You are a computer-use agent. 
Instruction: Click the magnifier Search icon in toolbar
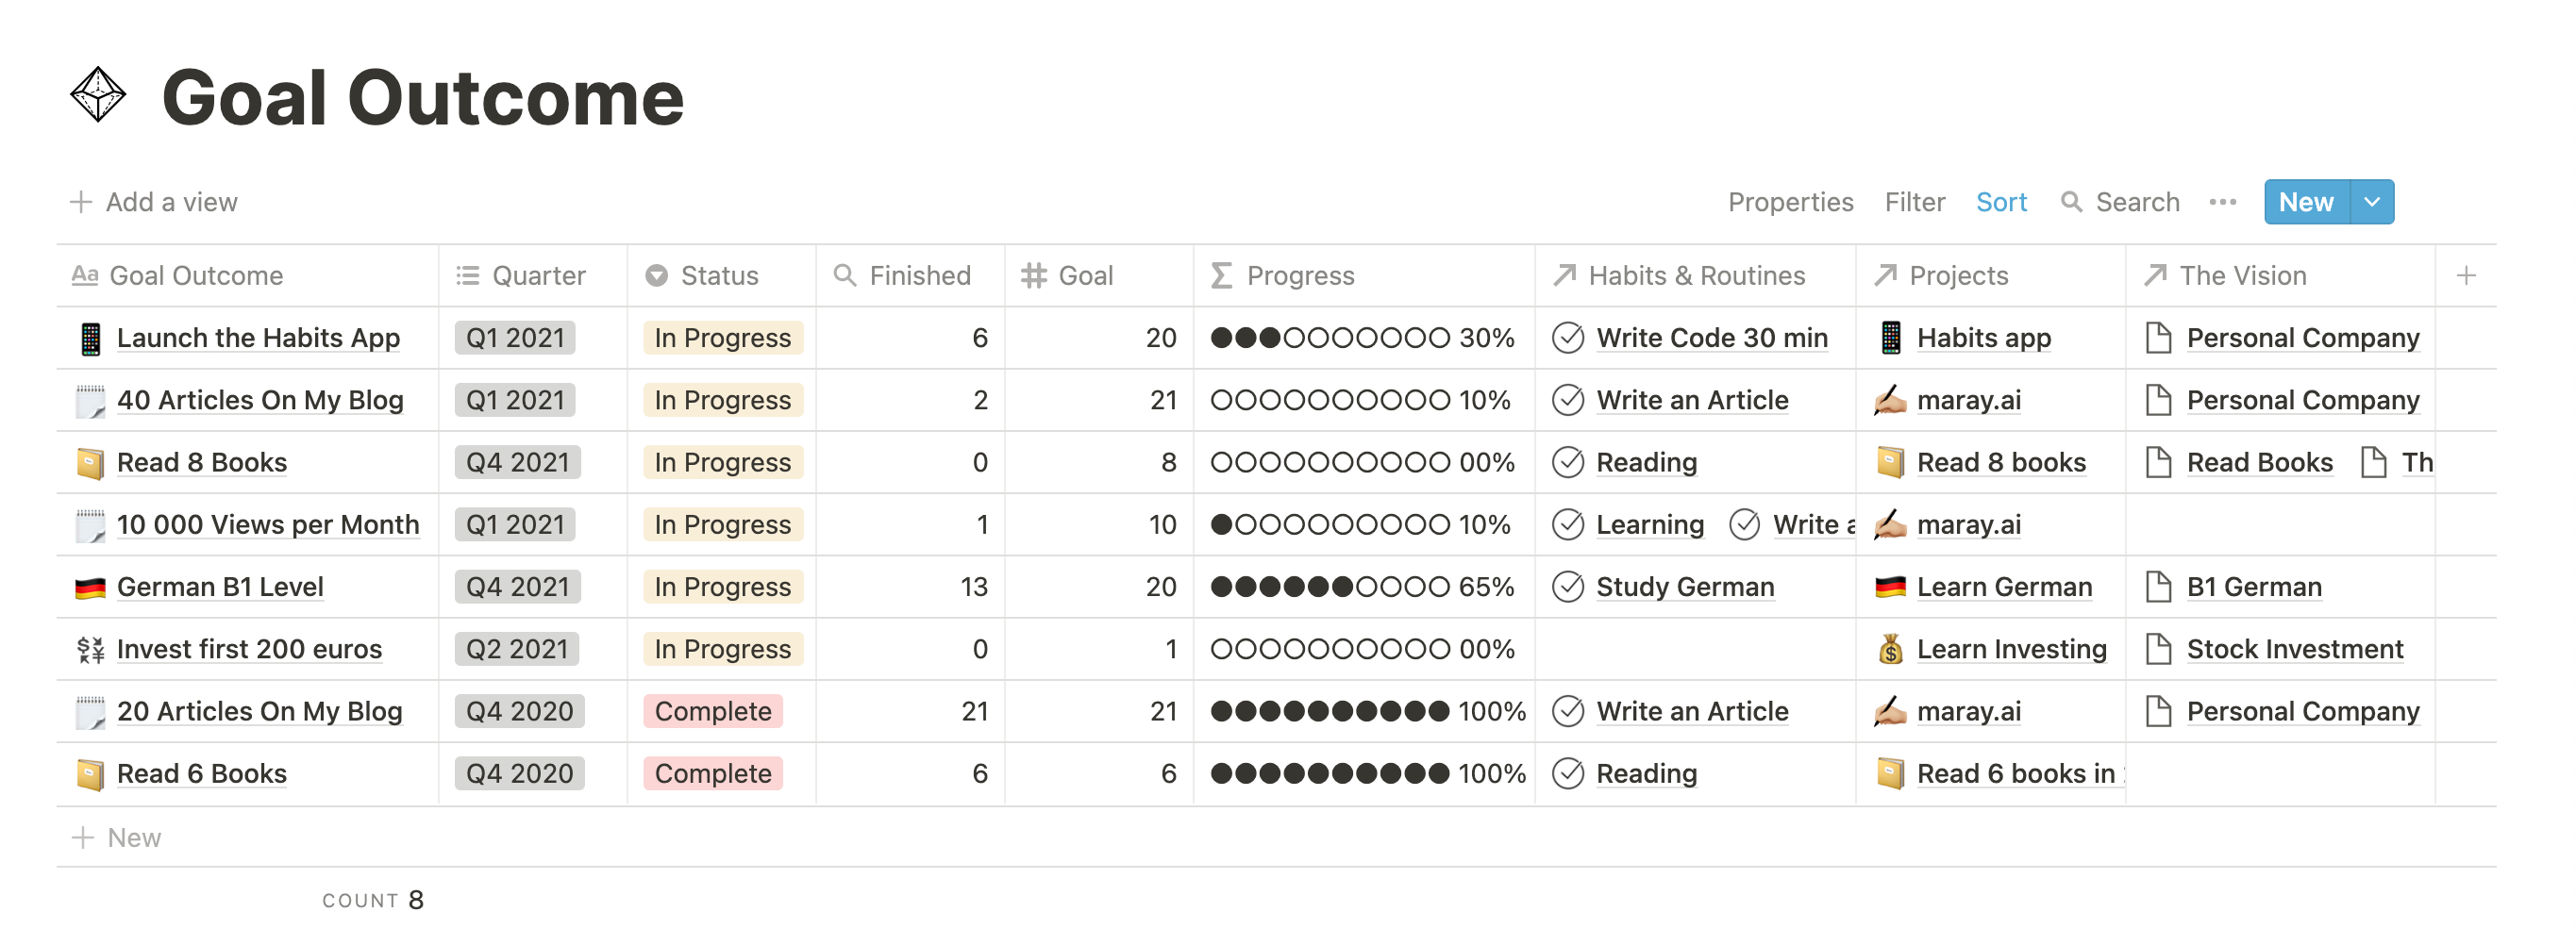2071,202
